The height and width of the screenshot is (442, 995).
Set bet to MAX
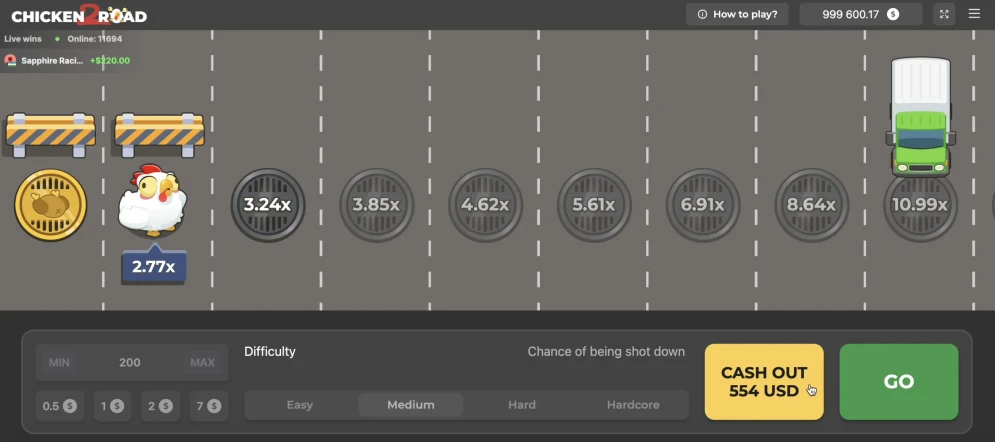tap(202, 362)
